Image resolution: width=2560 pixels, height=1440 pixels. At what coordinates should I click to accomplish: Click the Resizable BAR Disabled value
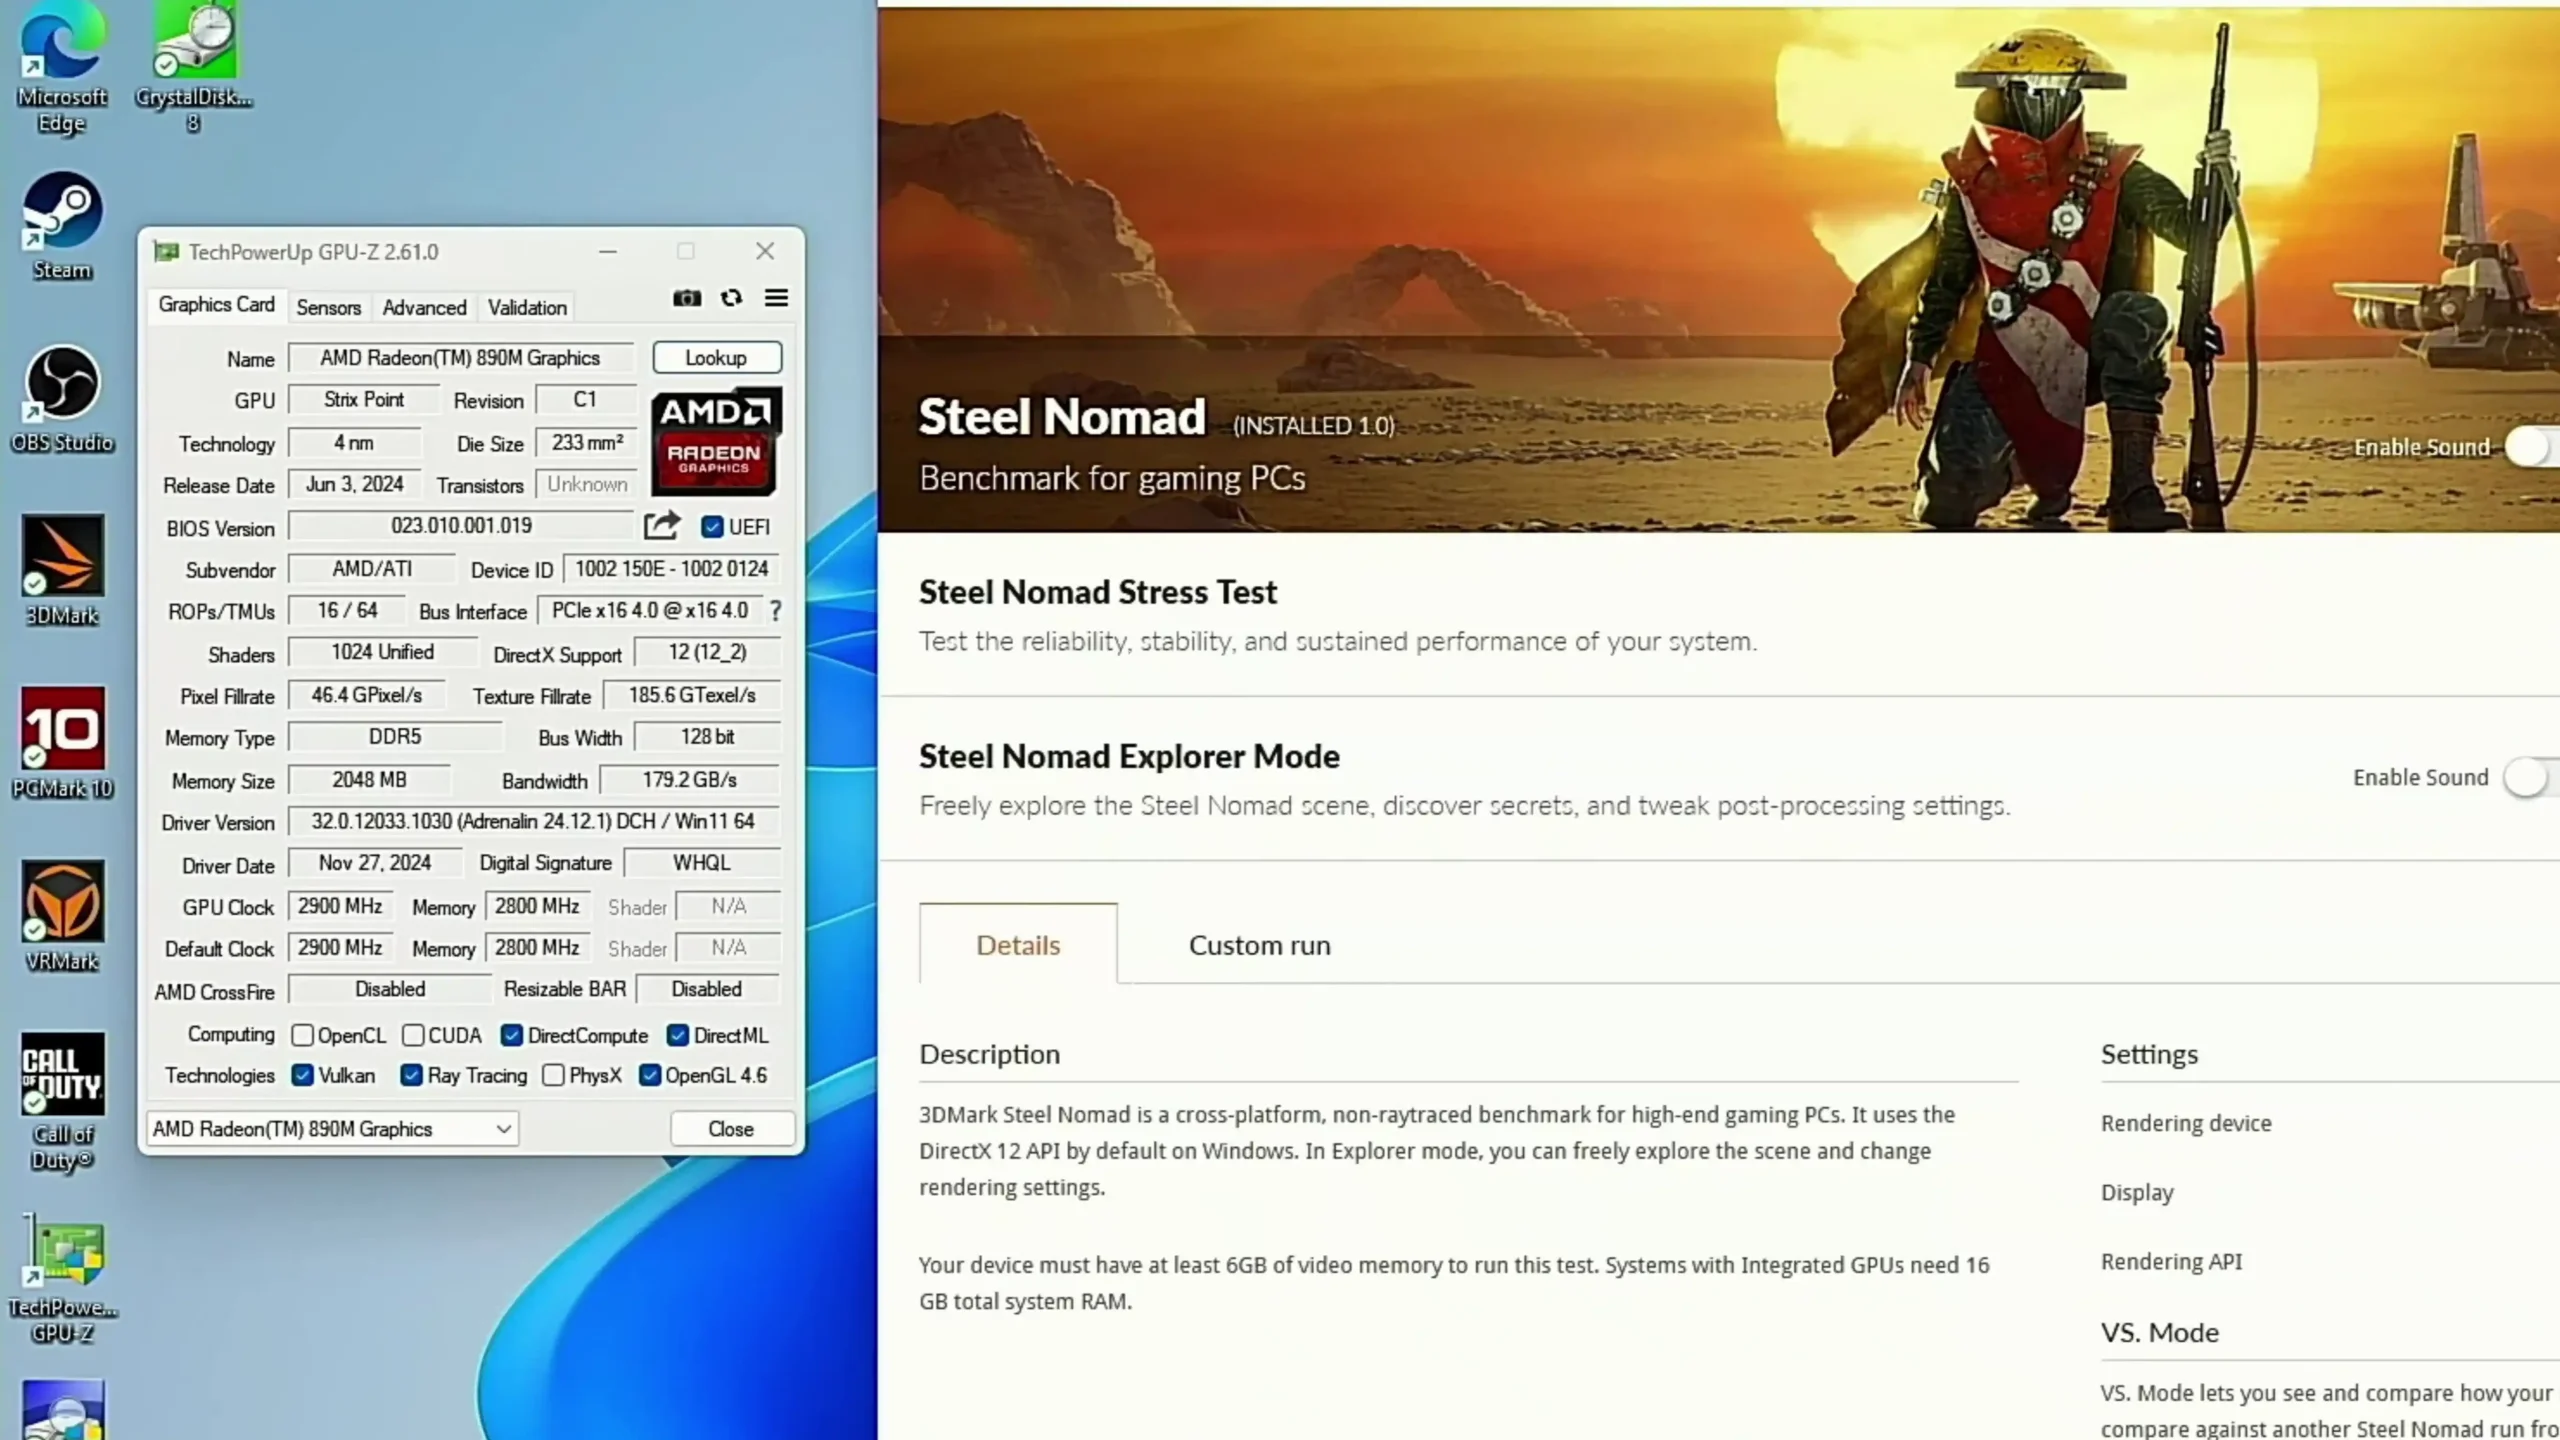tap(707, 989)
